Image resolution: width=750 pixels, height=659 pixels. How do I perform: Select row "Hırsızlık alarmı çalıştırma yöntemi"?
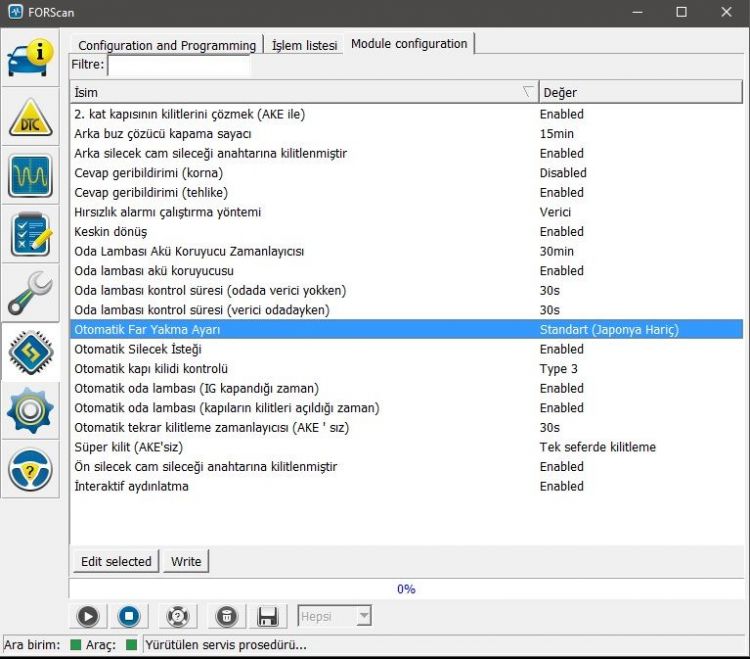pos(407,212)
